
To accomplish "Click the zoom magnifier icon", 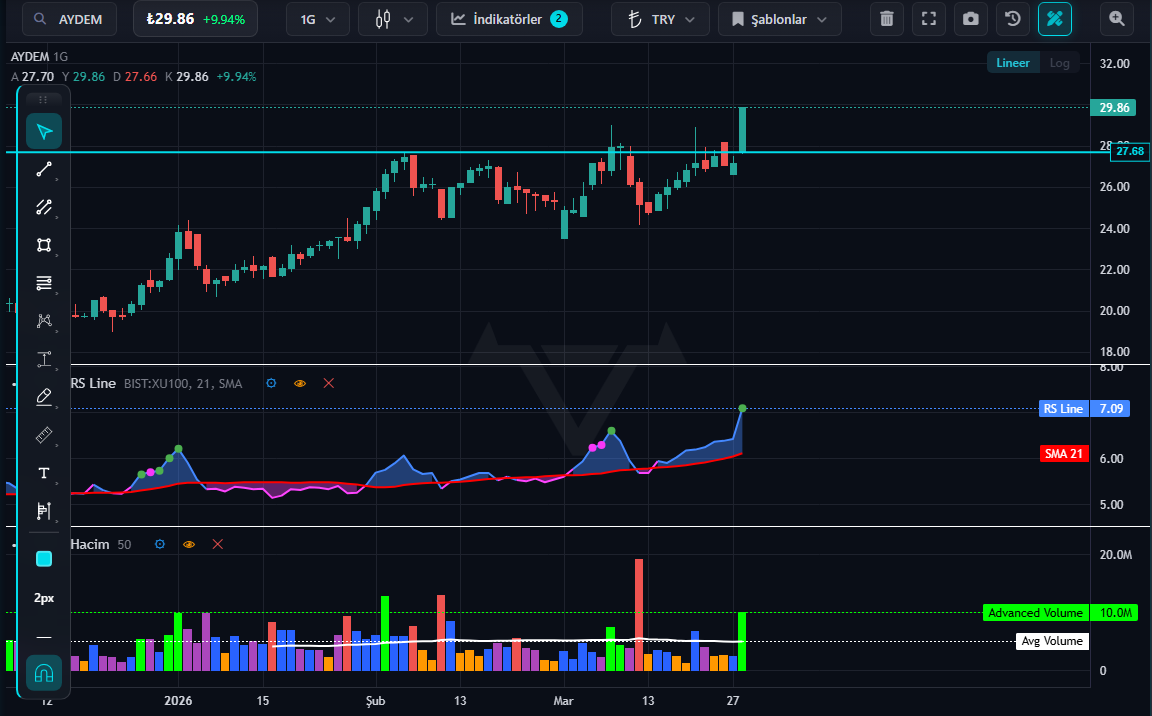I will click(x=1117, y=19).
